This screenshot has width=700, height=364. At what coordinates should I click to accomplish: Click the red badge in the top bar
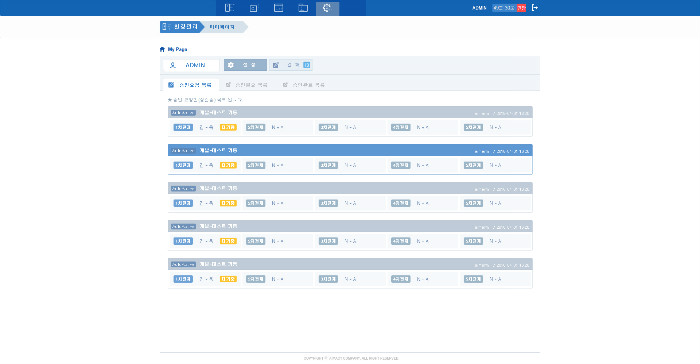click(521, 8)
